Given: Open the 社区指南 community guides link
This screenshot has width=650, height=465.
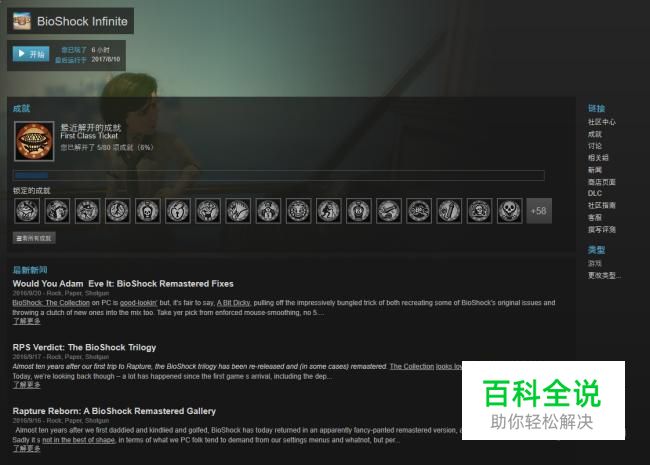Looking at the screenshot, I should tap(601, 205).
